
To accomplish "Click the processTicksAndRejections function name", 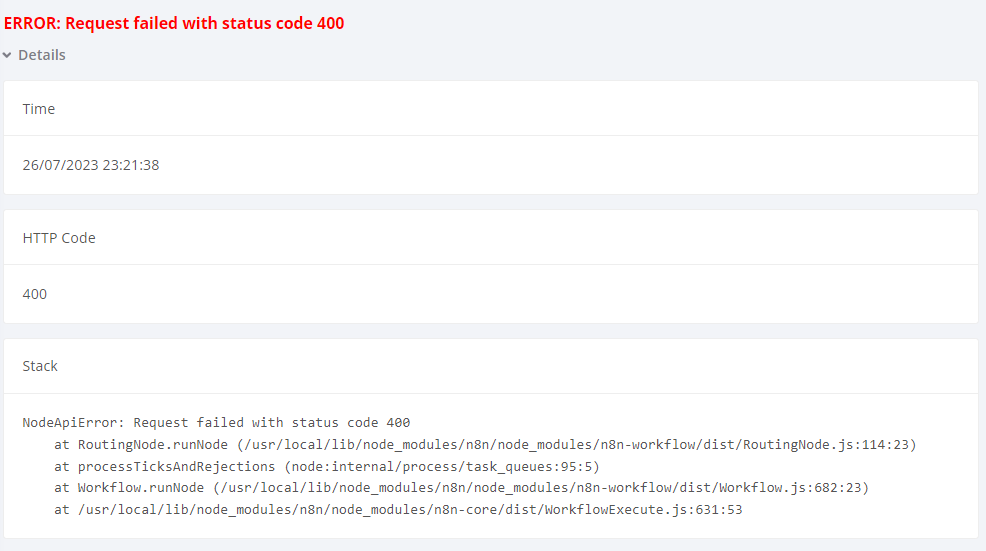I will click(176, 467).
